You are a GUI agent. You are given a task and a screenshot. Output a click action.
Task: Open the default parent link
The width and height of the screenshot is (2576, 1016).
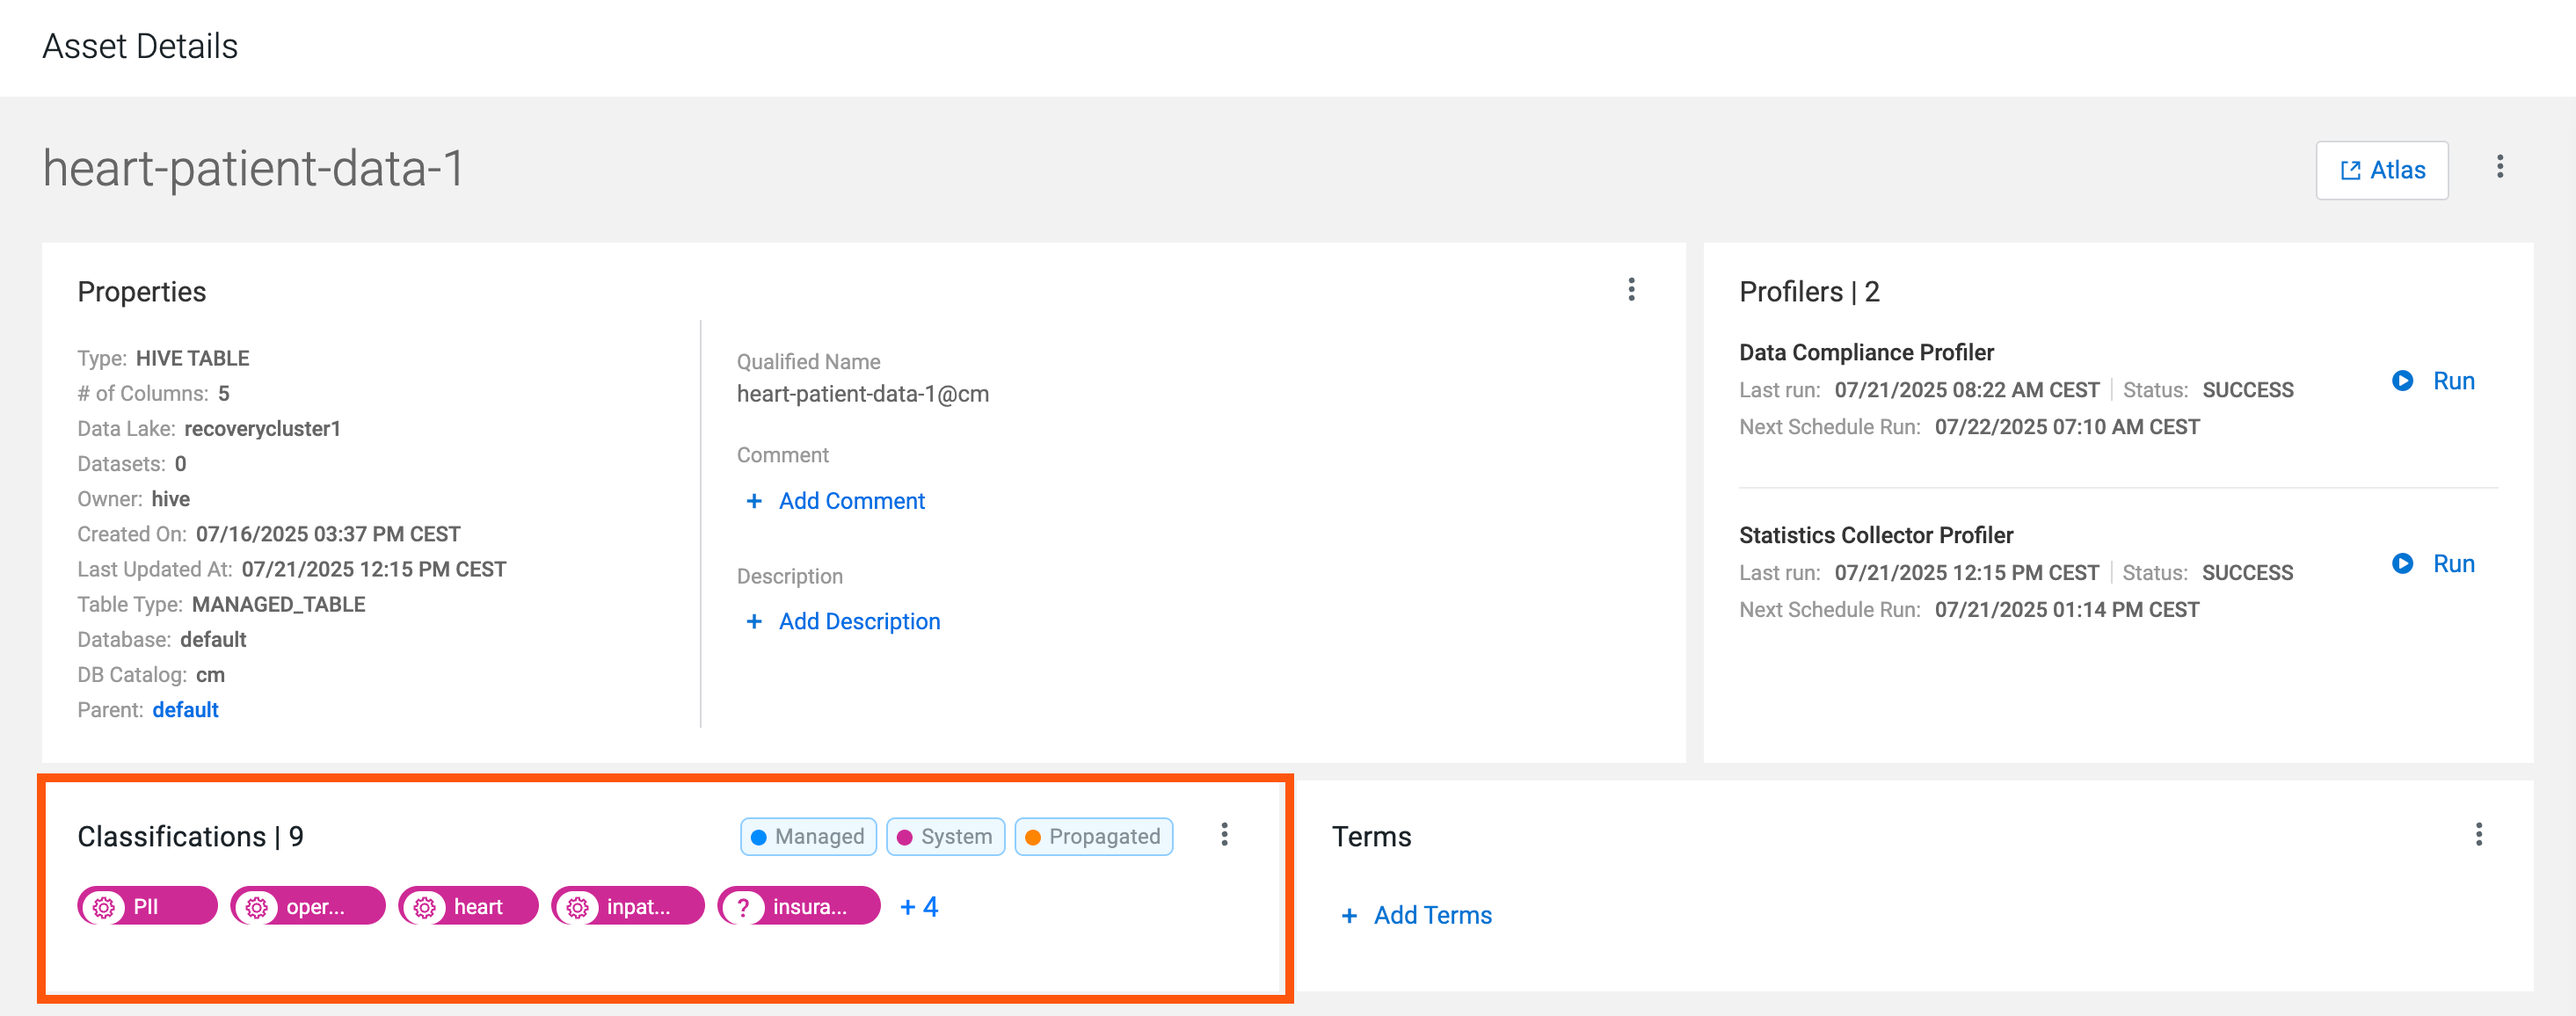point(185,710)
